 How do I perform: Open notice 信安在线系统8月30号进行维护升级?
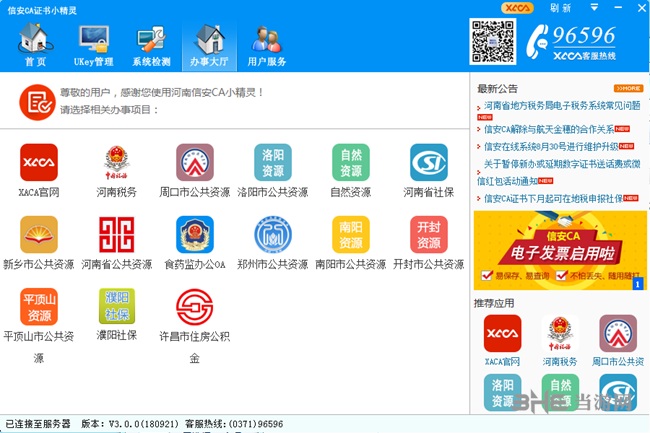click(551, 147)
